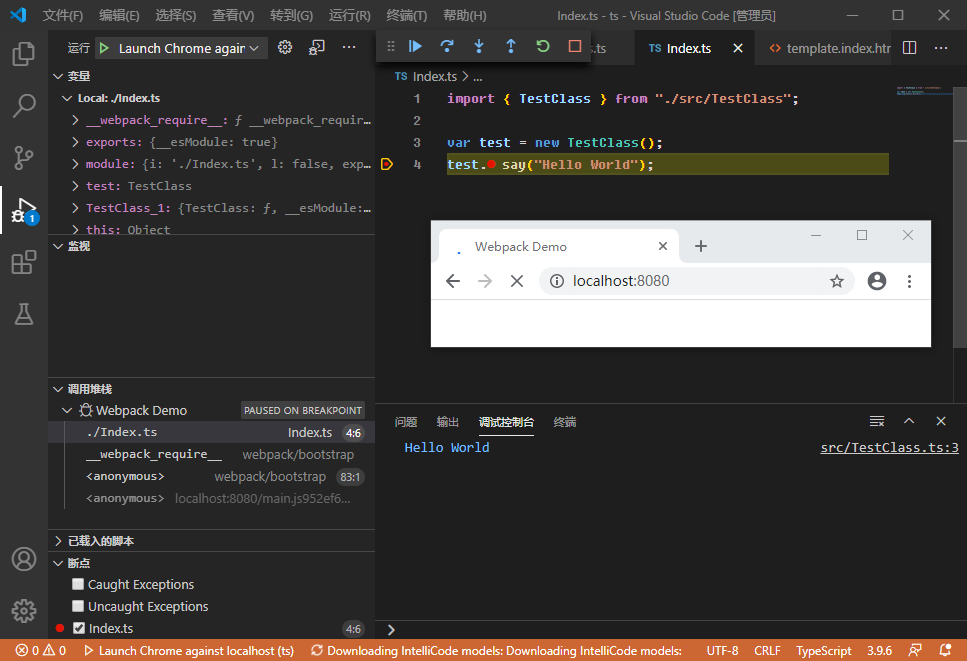Viewport: 967px width, 661px height.
Task: Toggle the breakpoint glyph on line 4
Action: click(x=387, y=164)
